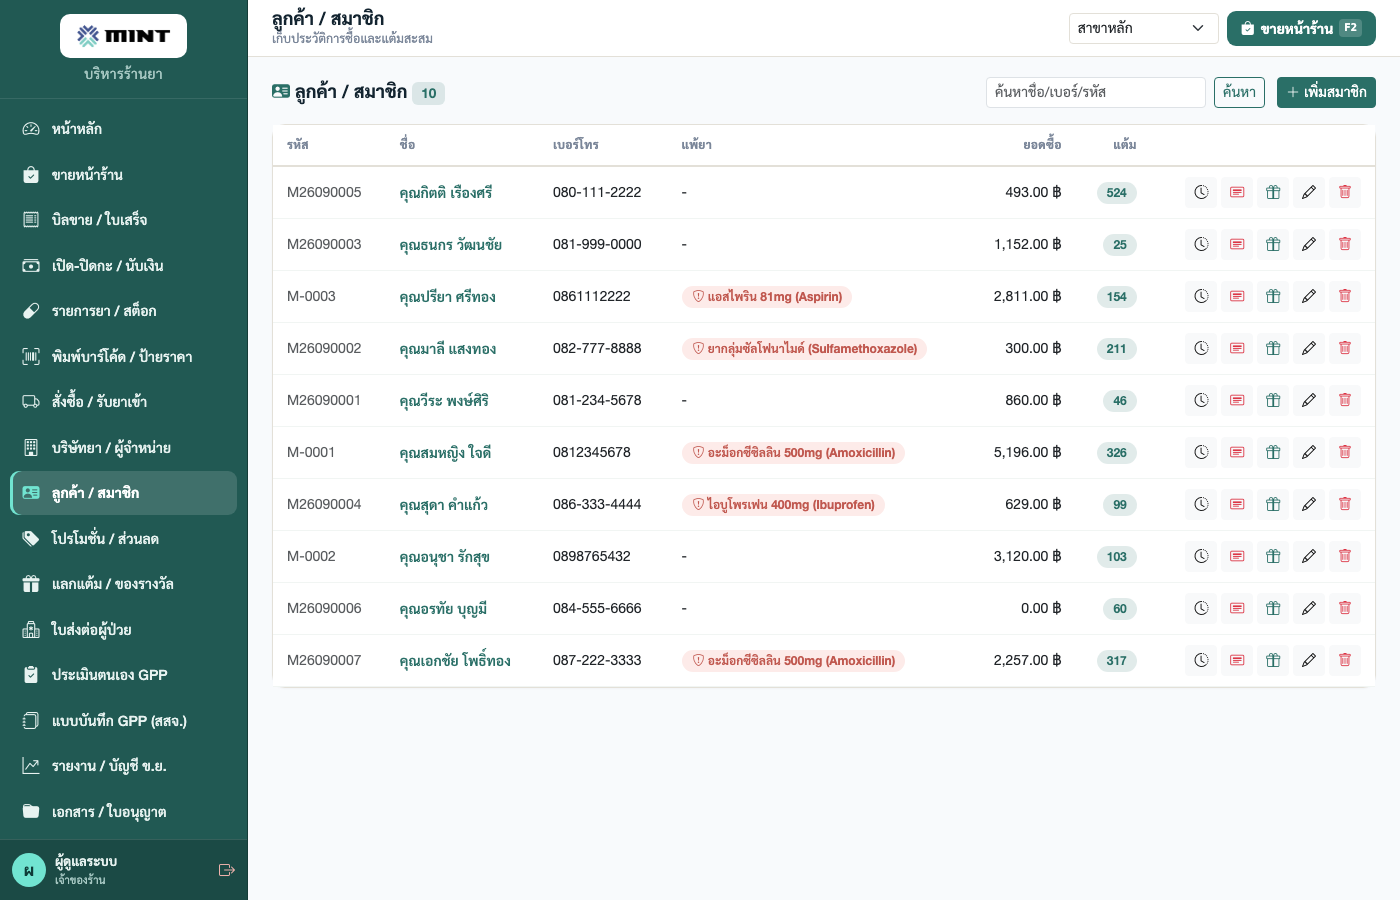Delete member คุณกิตติ เรืองศรี with trash icon

1345,192
